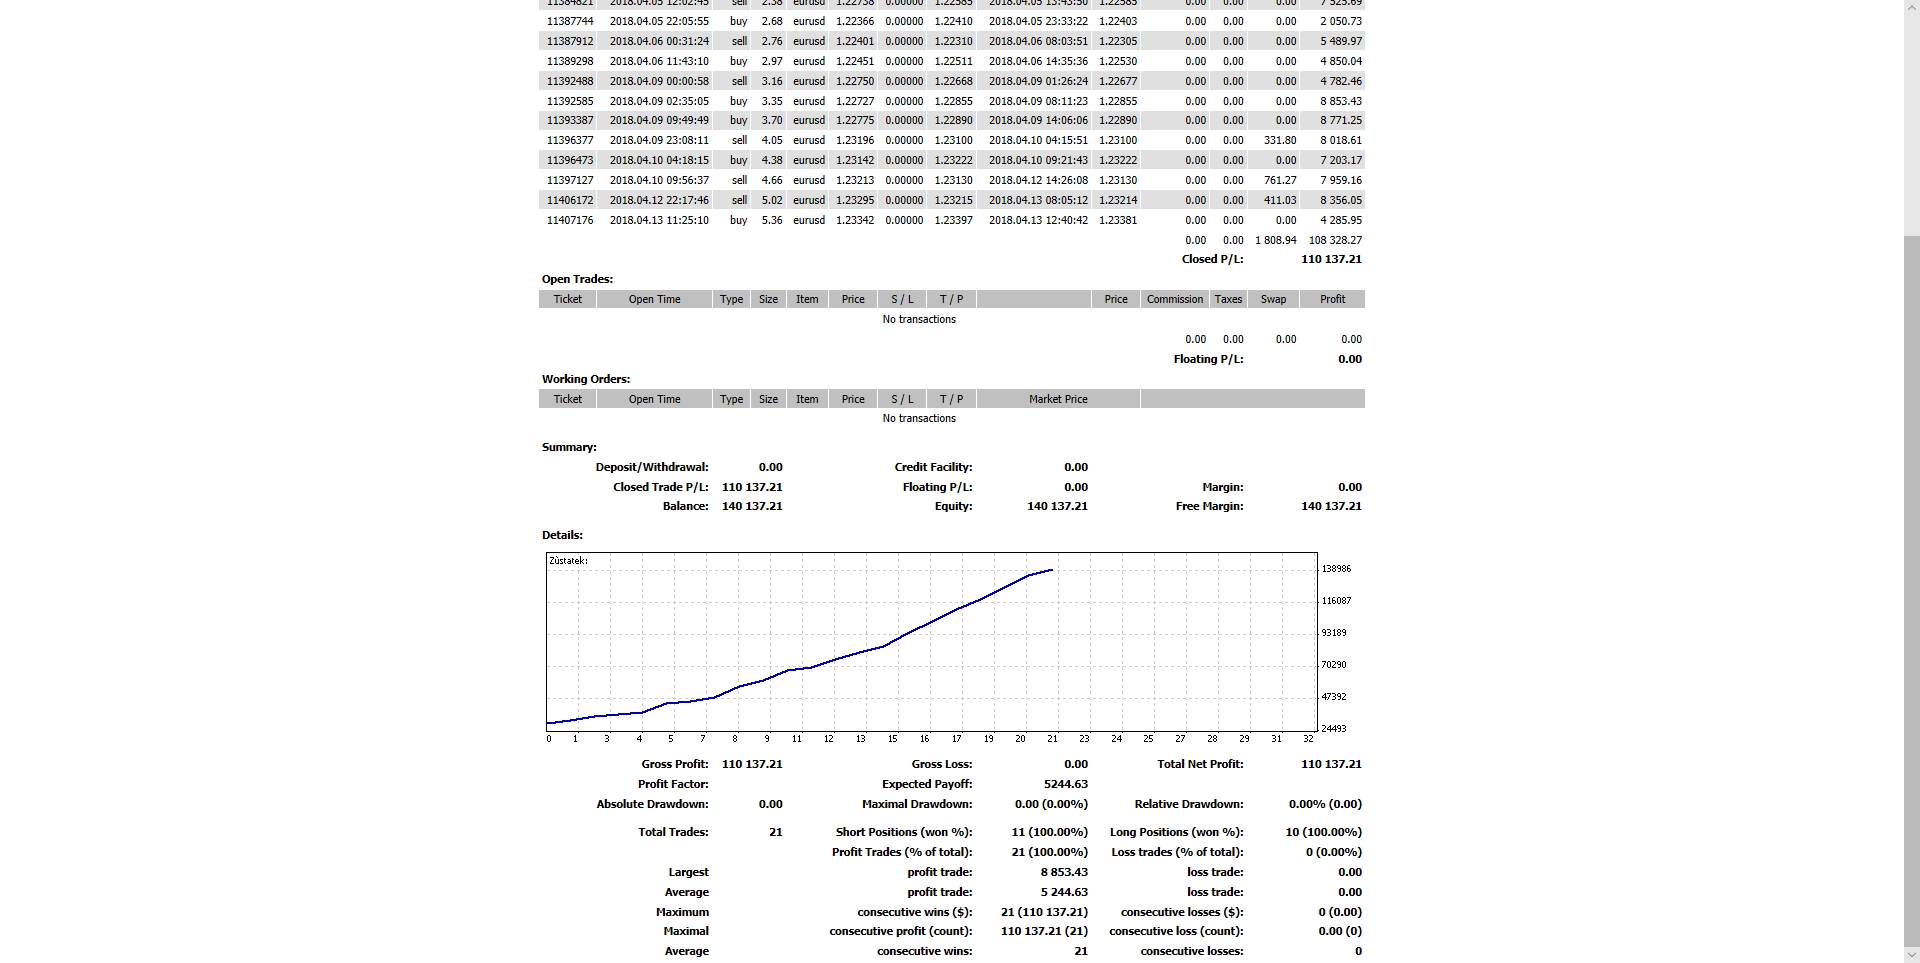Select ticket number 11397127
The image size is (1920, 963).
[570, 180]
